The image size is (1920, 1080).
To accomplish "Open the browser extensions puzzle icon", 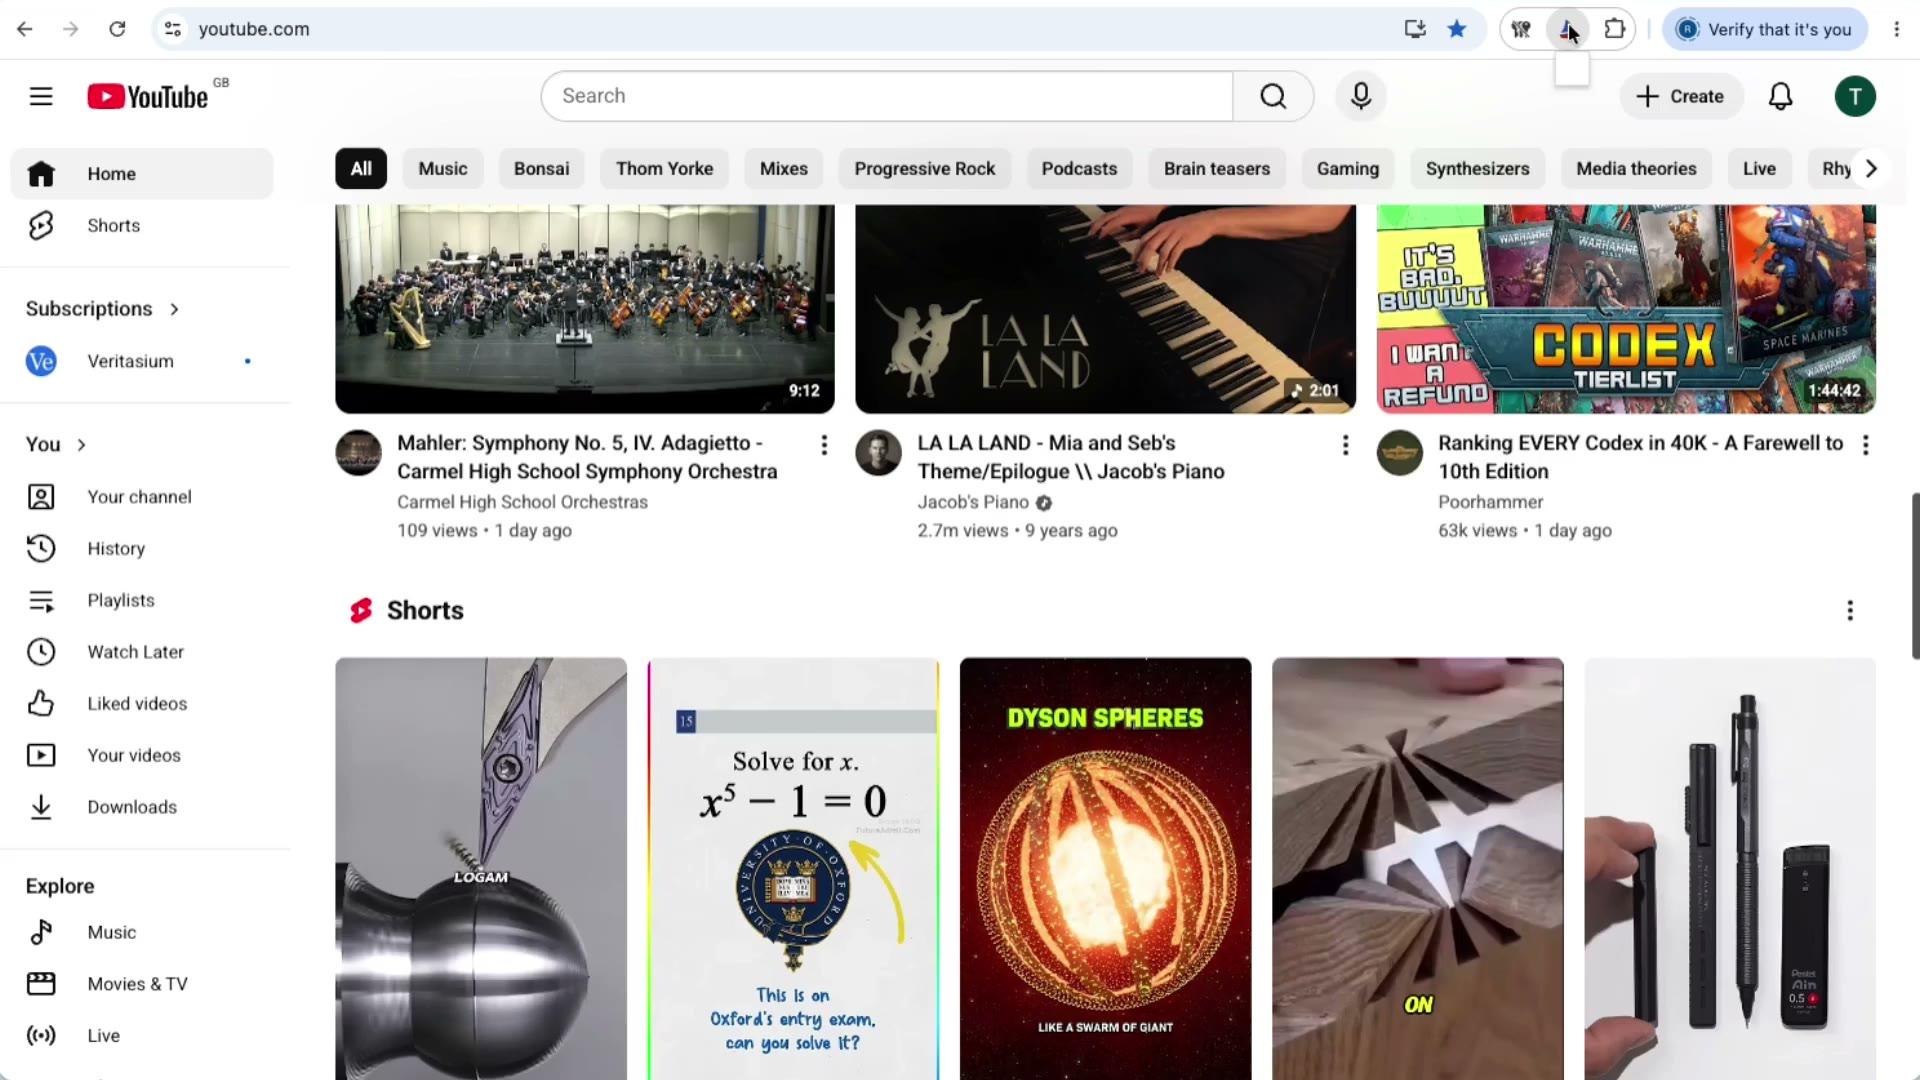I will [x=1615, y=29].
